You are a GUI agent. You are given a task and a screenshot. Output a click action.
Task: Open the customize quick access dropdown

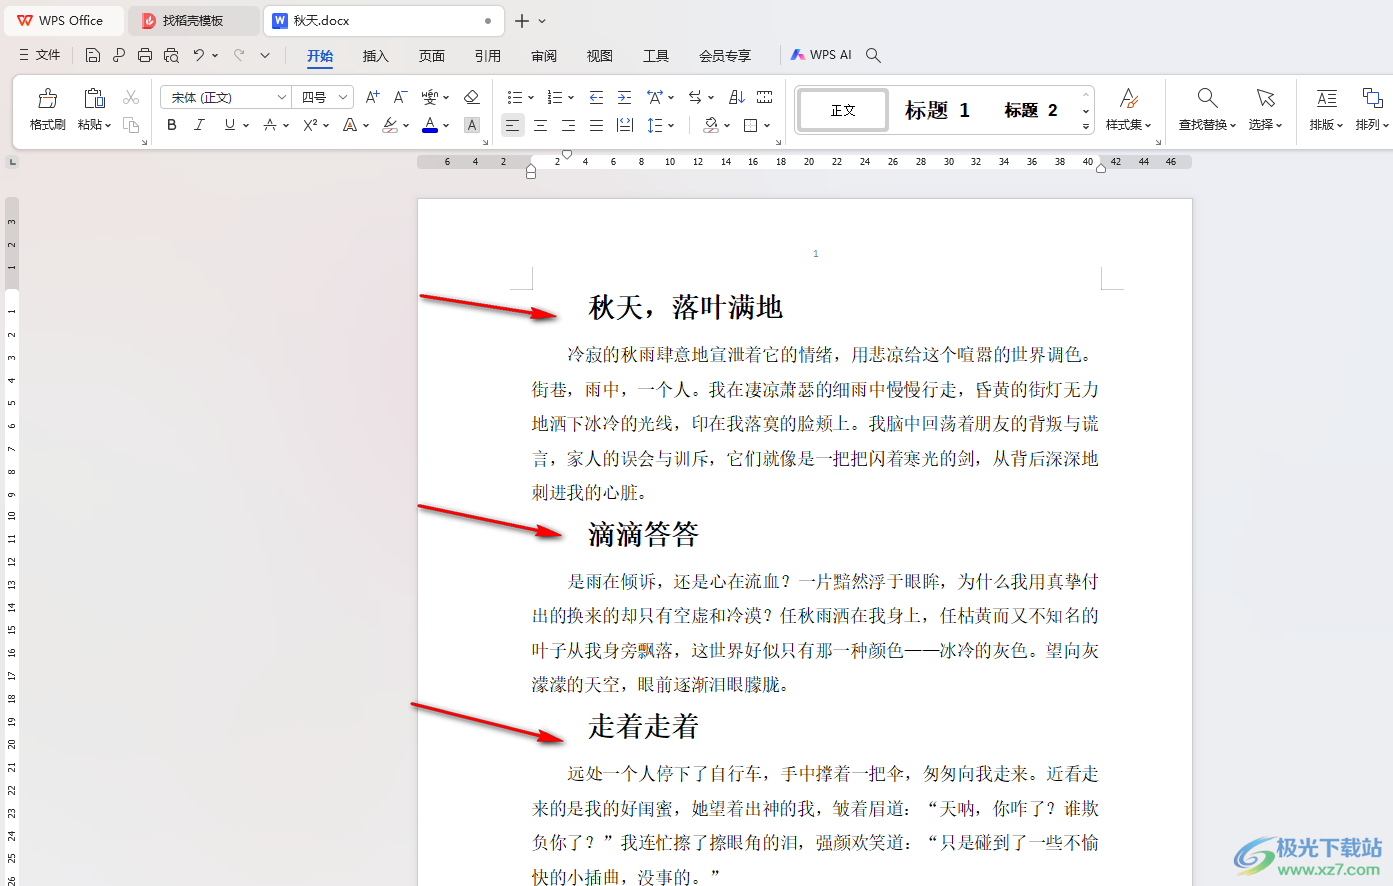265,55
